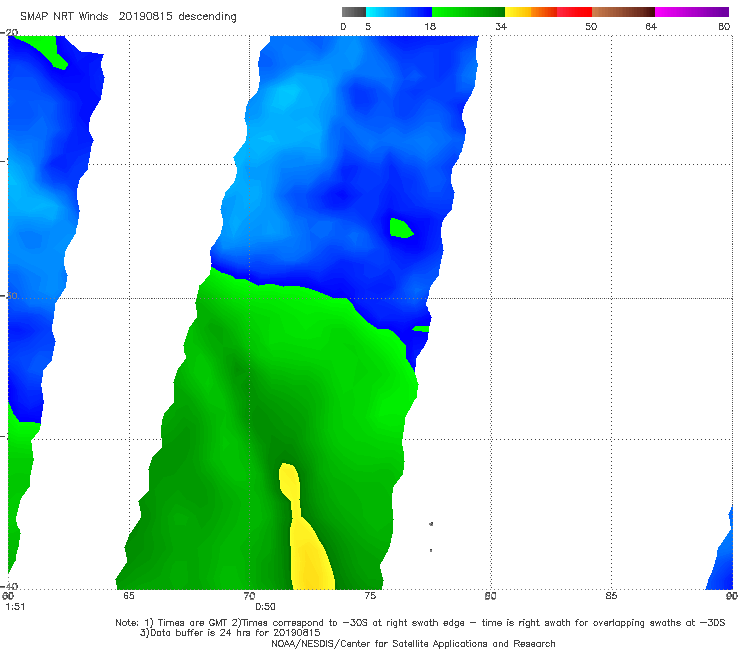The image size is (740, 650).
Task: Click the swath time "0:50"
Action: tap(265, 607)
